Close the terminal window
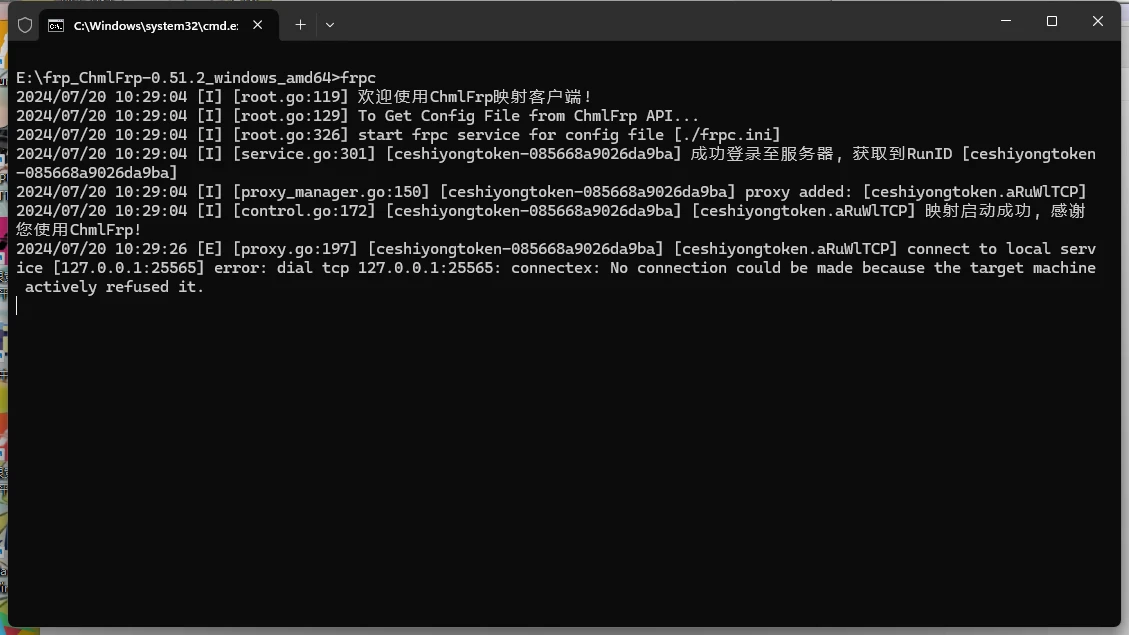1129x635 pixels. click(x=1097, y=21)
